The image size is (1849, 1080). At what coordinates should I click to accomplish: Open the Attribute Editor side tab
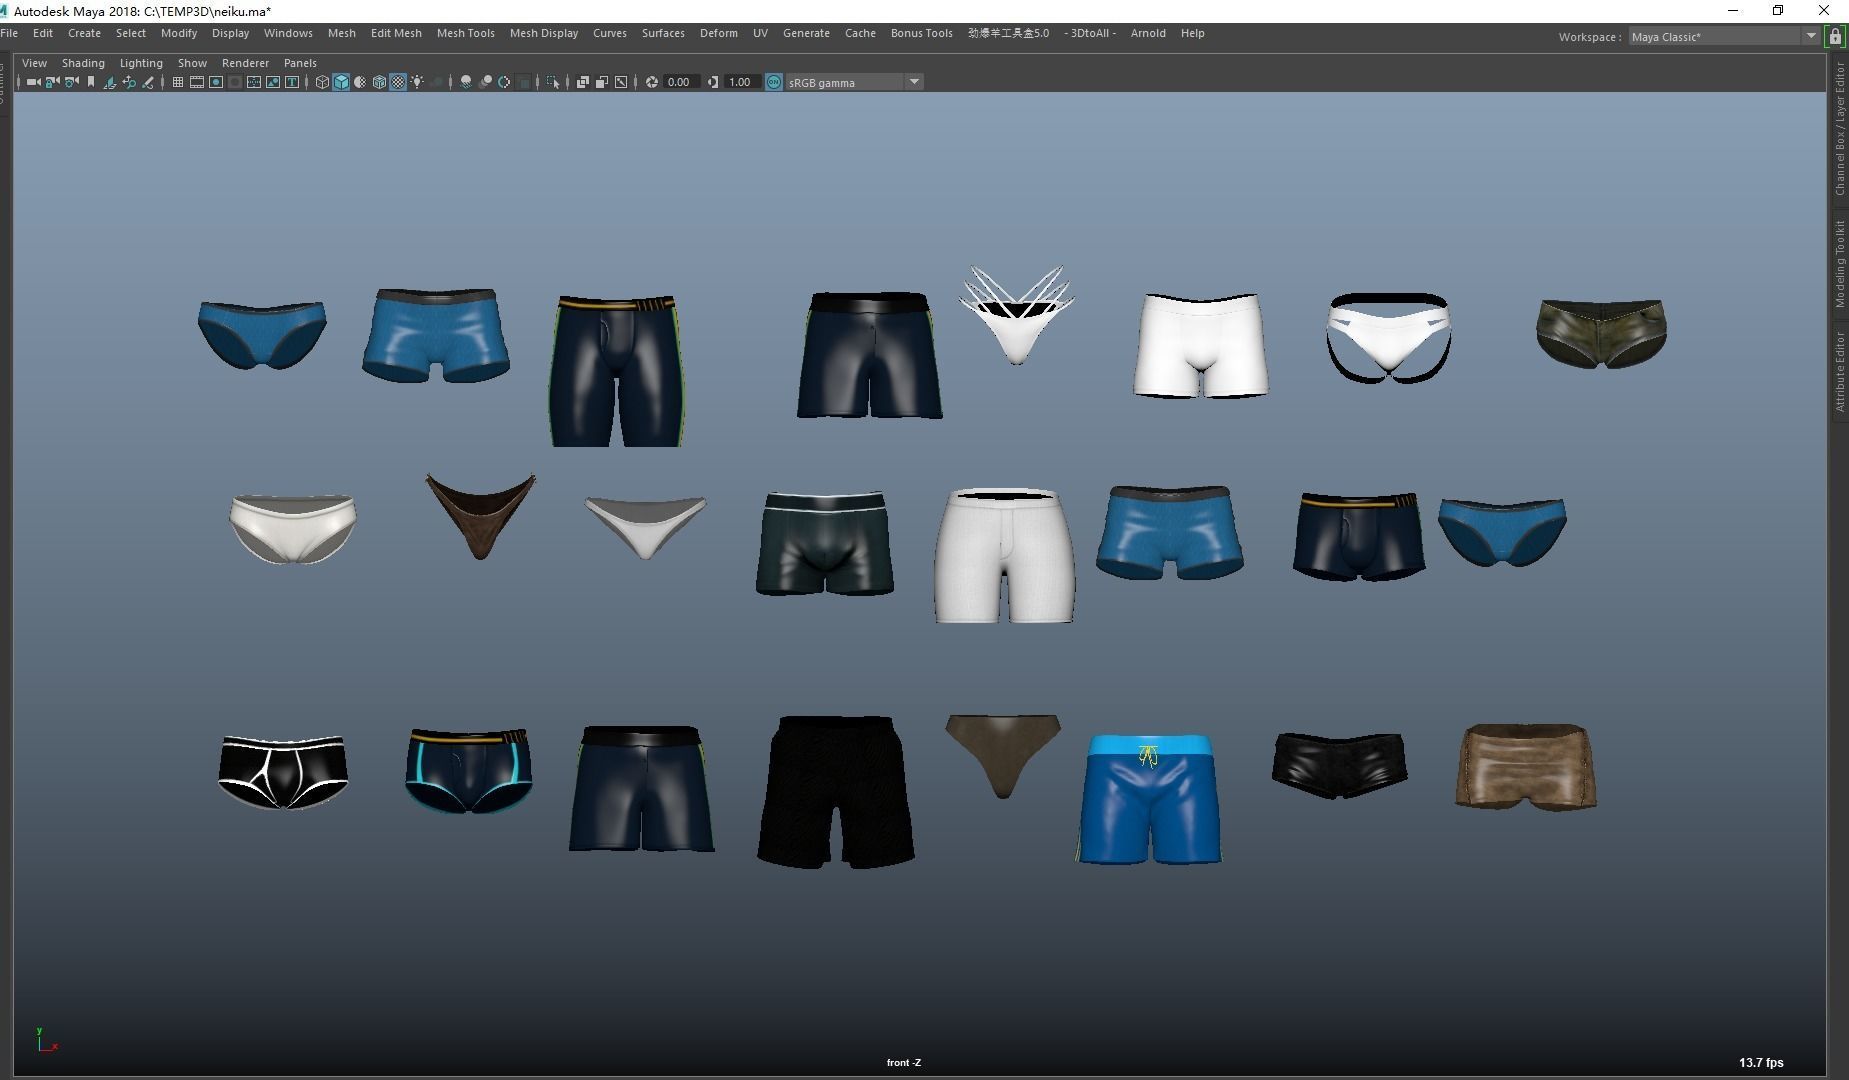(x=1839, y=372)
